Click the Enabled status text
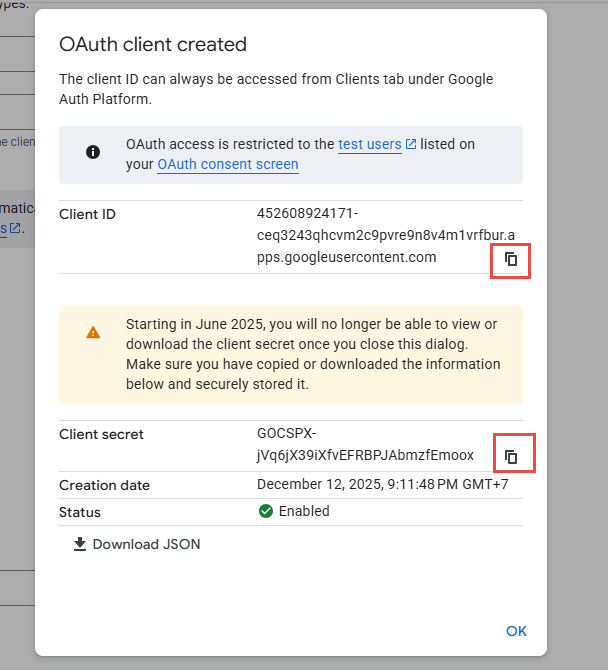The width and height of the screenshot is (608, 670). coord(305,511)
